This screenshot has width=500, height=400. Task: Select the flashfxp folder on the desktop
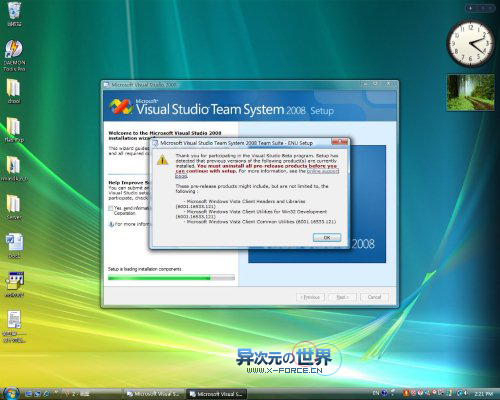(x=14, y=130)
